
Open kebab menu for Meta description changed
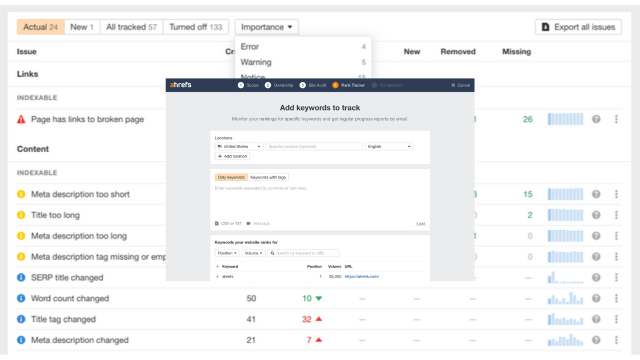click(616, 340)
